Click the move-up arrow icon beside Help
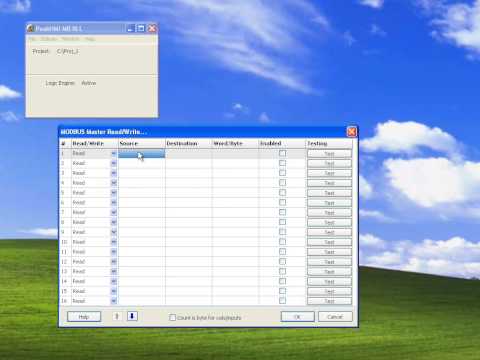Screen dimensions: 480x360 [x=117, y=316]
